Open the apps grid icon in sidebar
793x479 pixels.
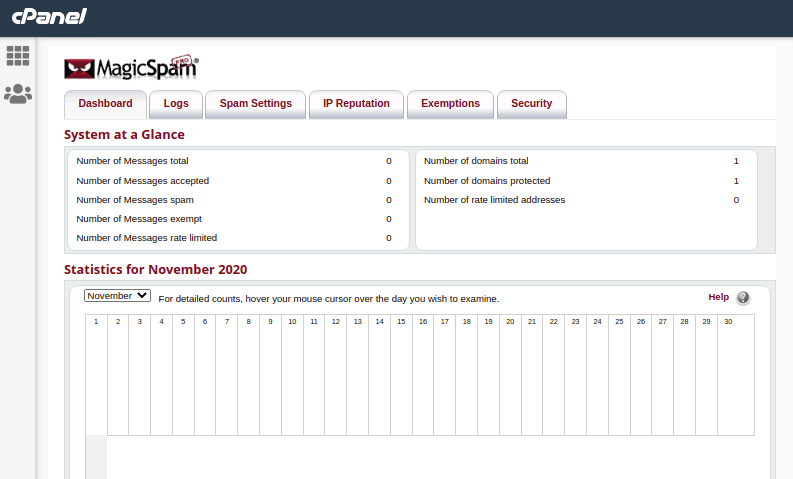(x=18, y=56)
